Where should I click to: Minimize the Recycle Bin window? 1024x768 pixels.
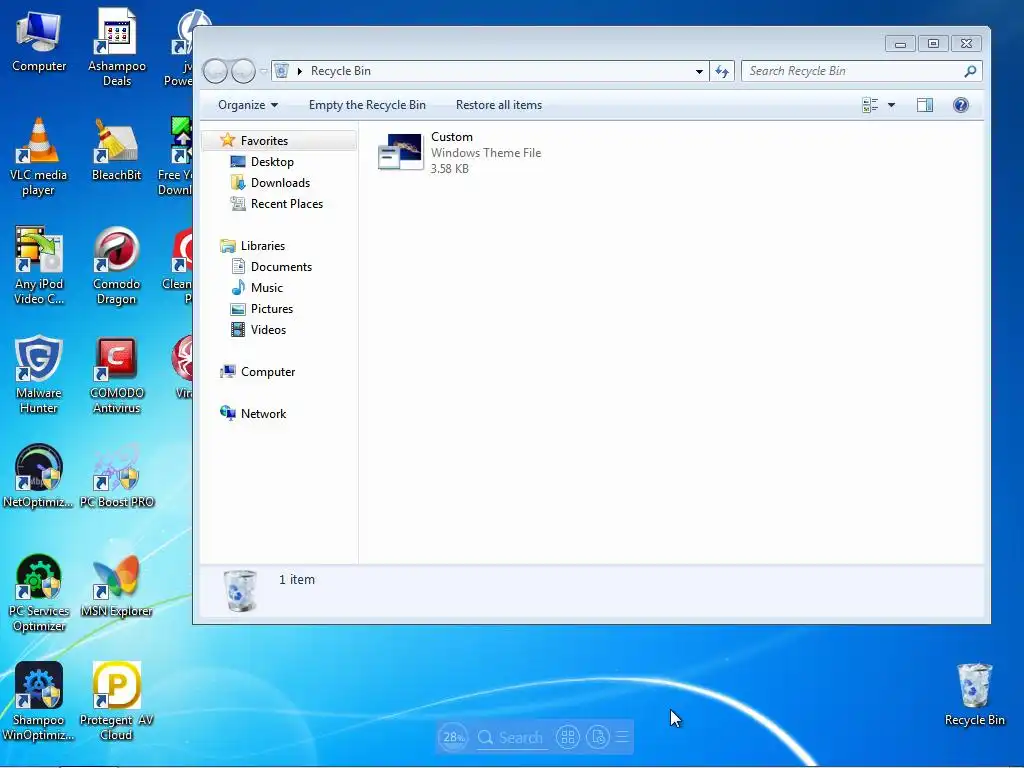pyautogui.click(x=900, y=44)
